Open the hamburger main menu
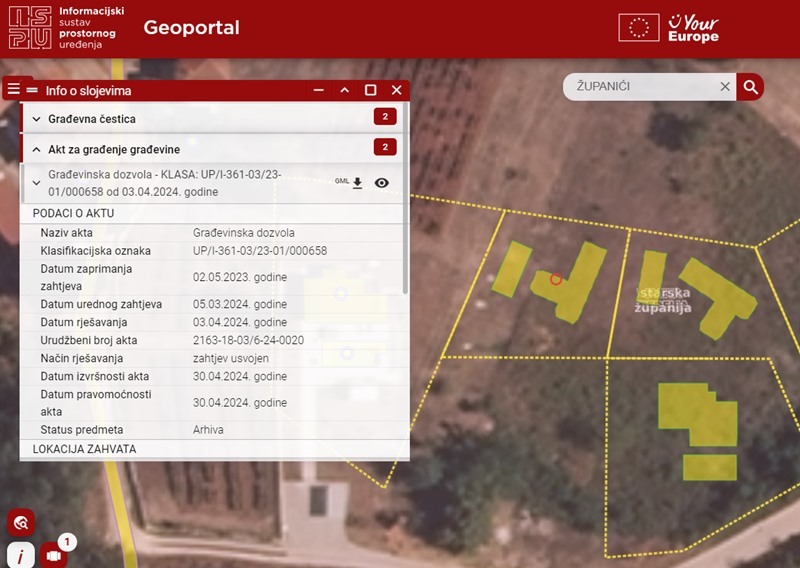 pos(13,89)
